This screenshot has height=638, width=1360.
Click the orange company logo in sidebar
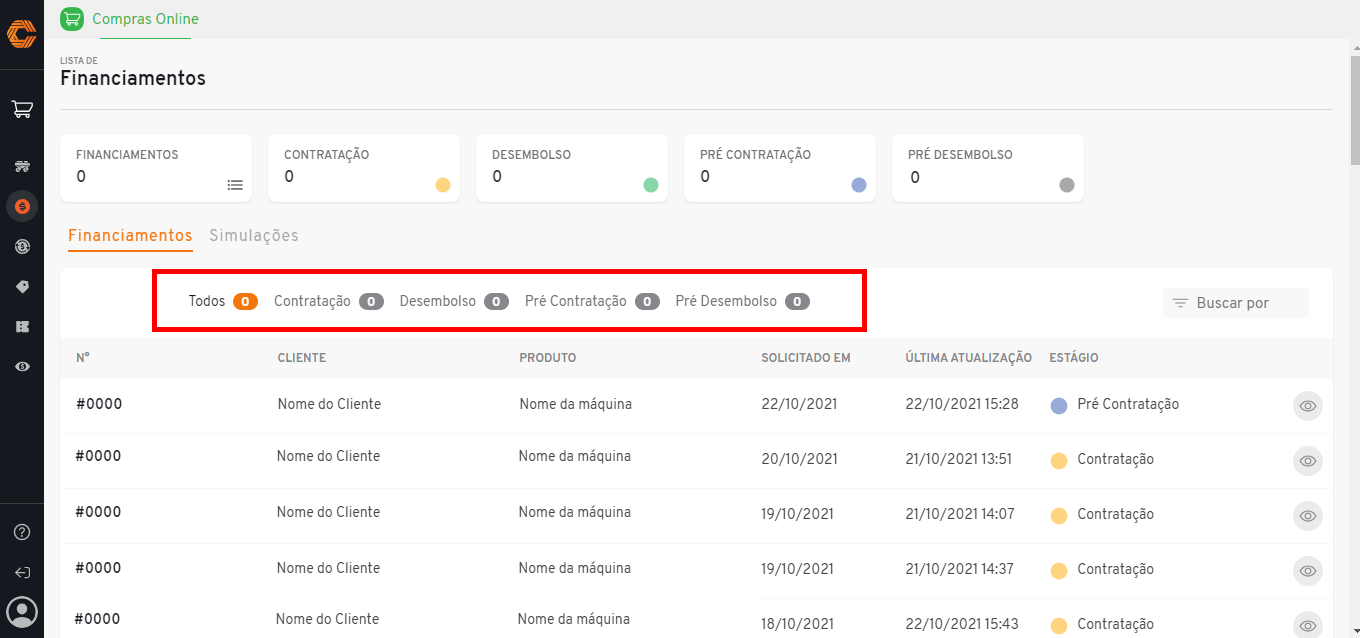tap(22, 34)
